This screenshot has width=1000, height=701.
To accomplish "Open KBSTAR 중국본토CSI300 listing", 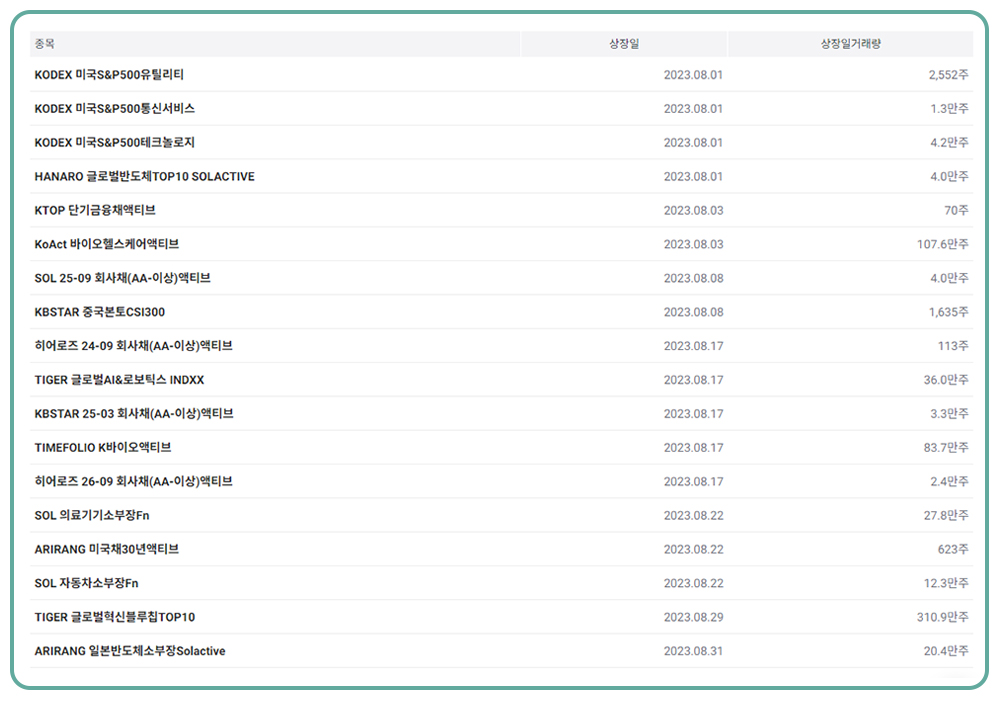I will coord(100,312).
